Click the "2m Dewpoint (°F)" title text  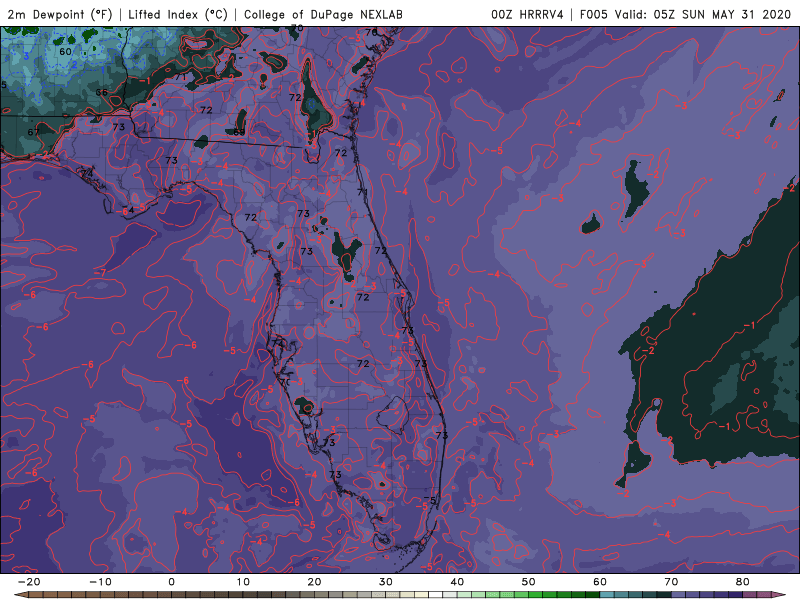tap(60, 14)
